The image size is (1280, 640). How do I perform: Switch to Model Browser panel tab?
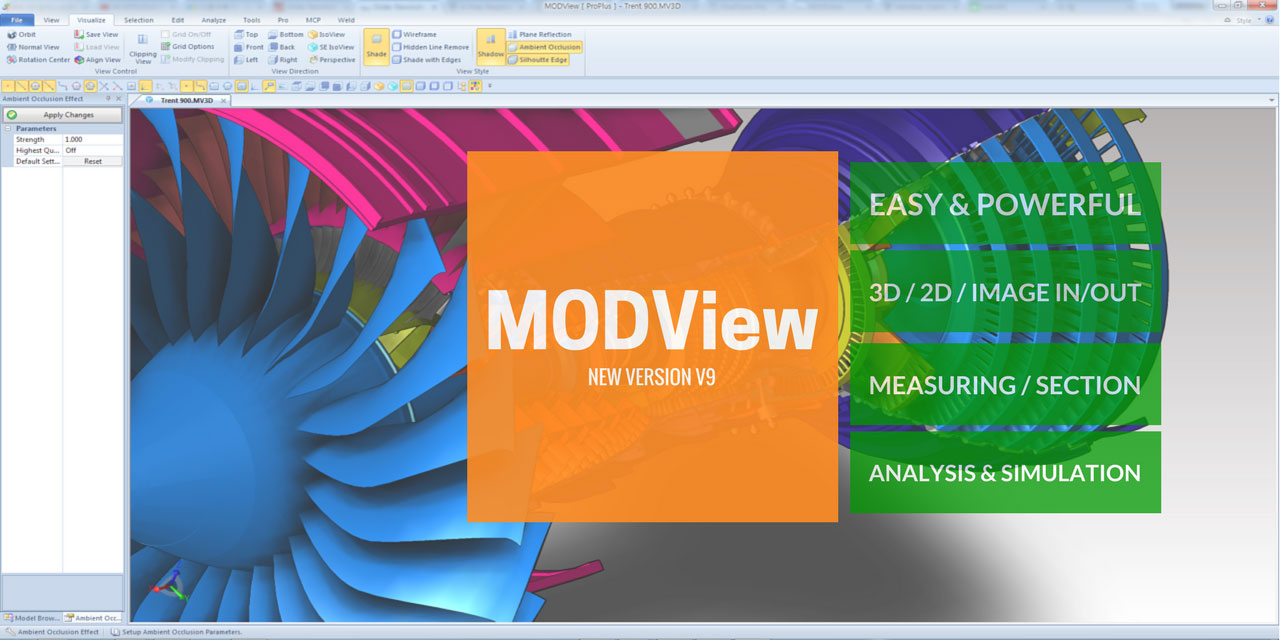coord(32,618)
